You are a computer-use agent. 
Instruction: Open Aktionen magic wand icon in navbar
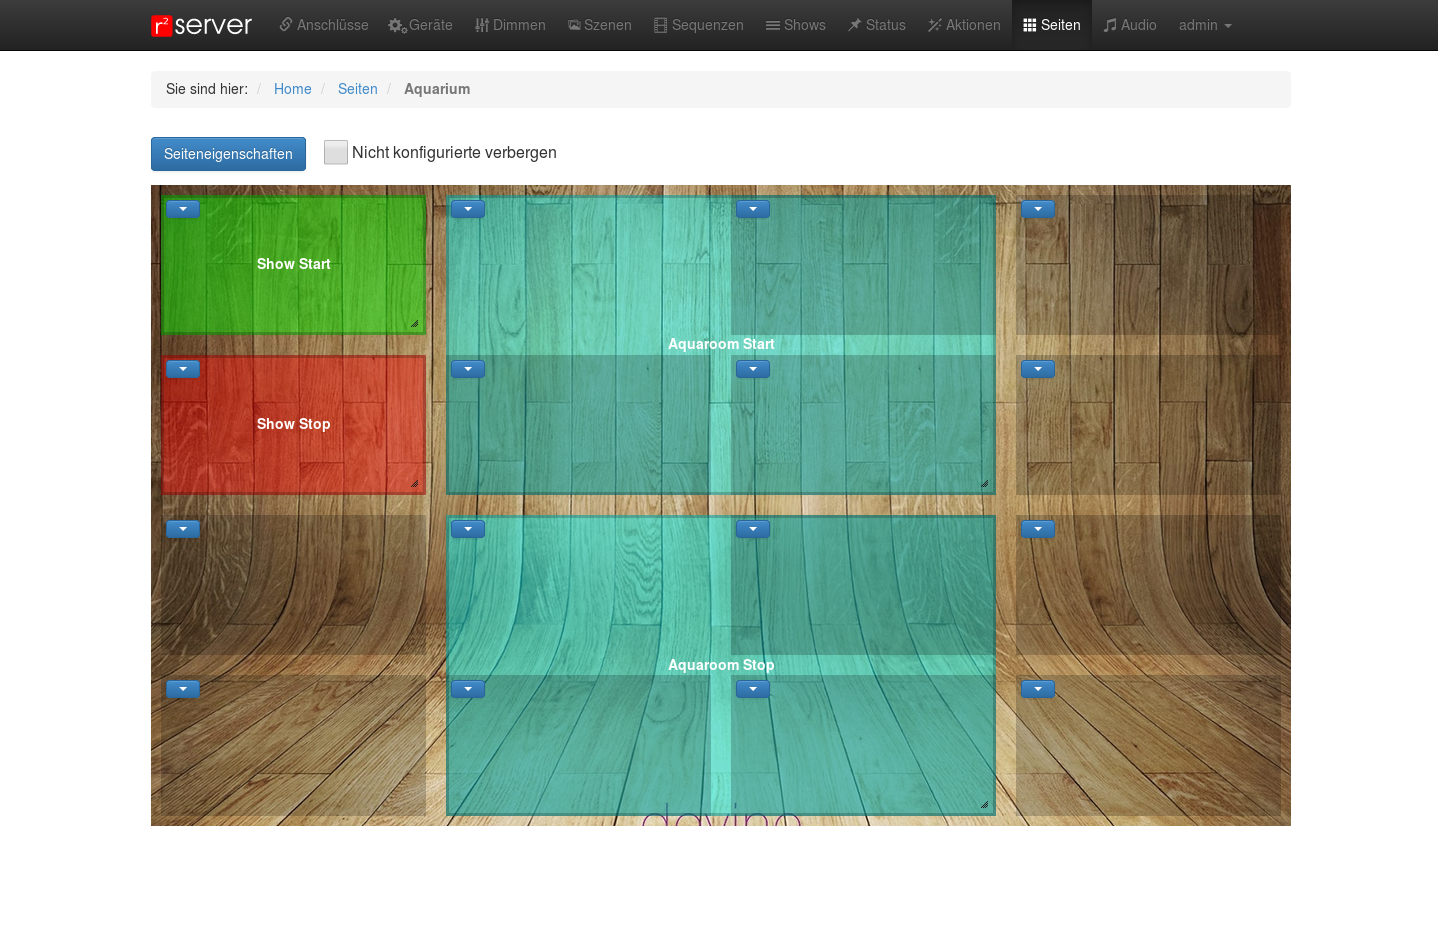pos(935,25)
